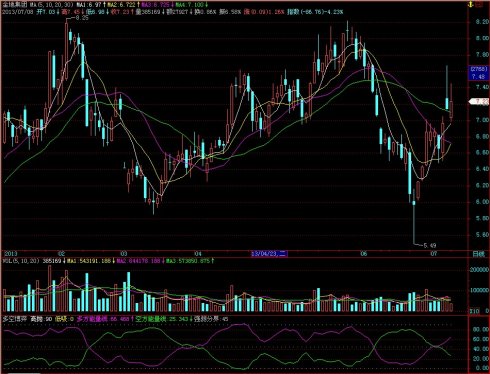Click the date 2013/07/08 in info line
The height and width of the screenshot is (374, 490).
coord(18,12)
